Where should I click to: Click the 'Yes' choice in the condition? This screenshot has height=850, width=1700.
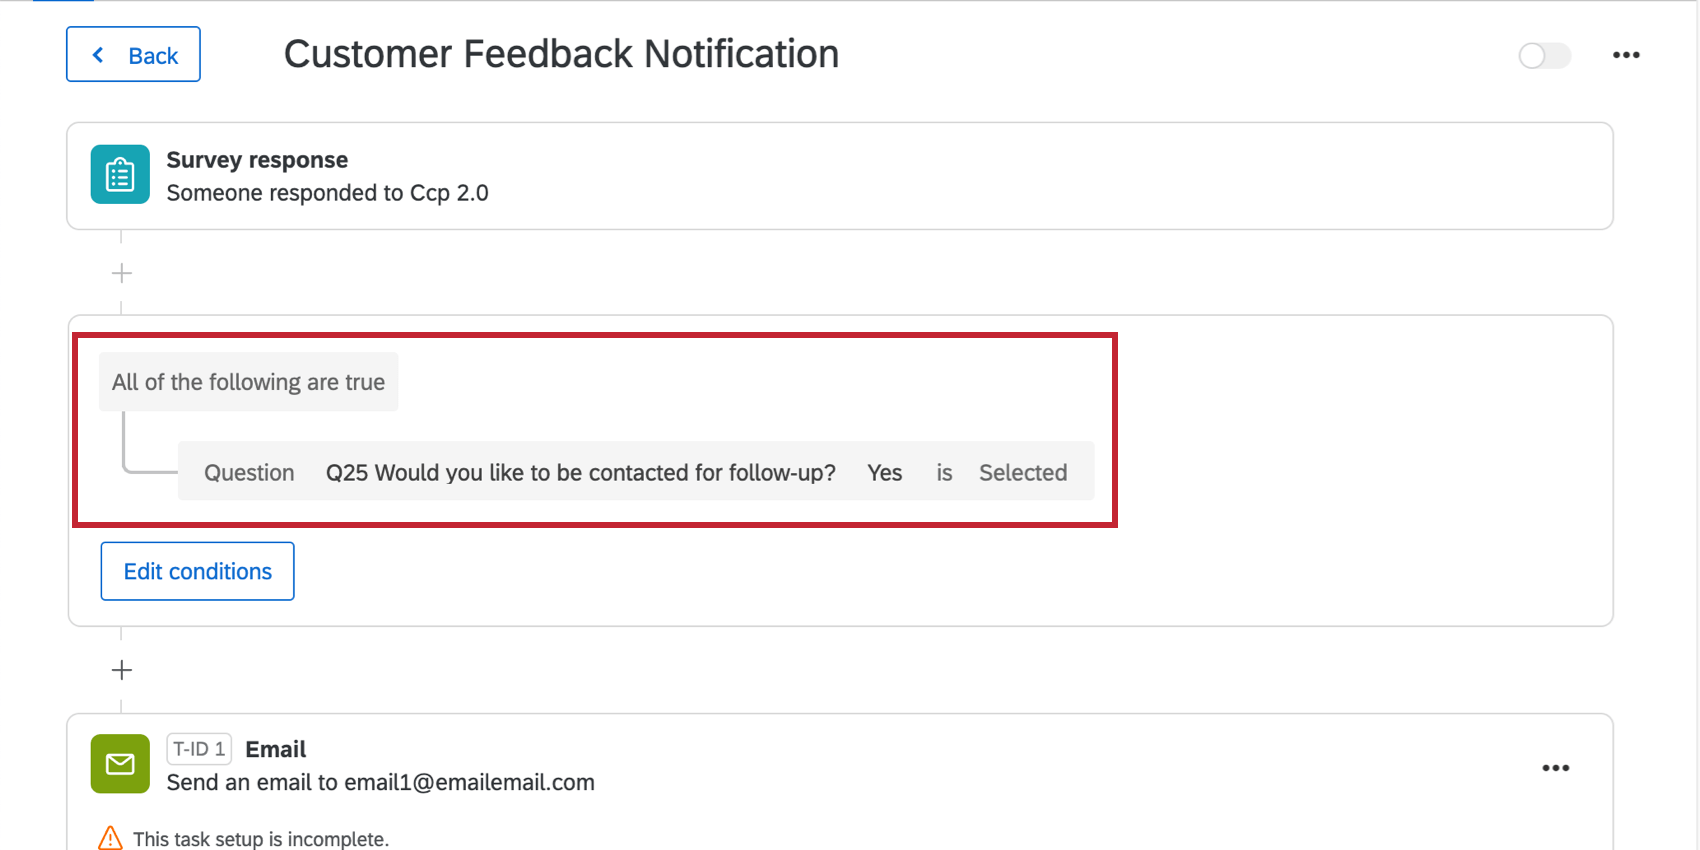(884, 472)
